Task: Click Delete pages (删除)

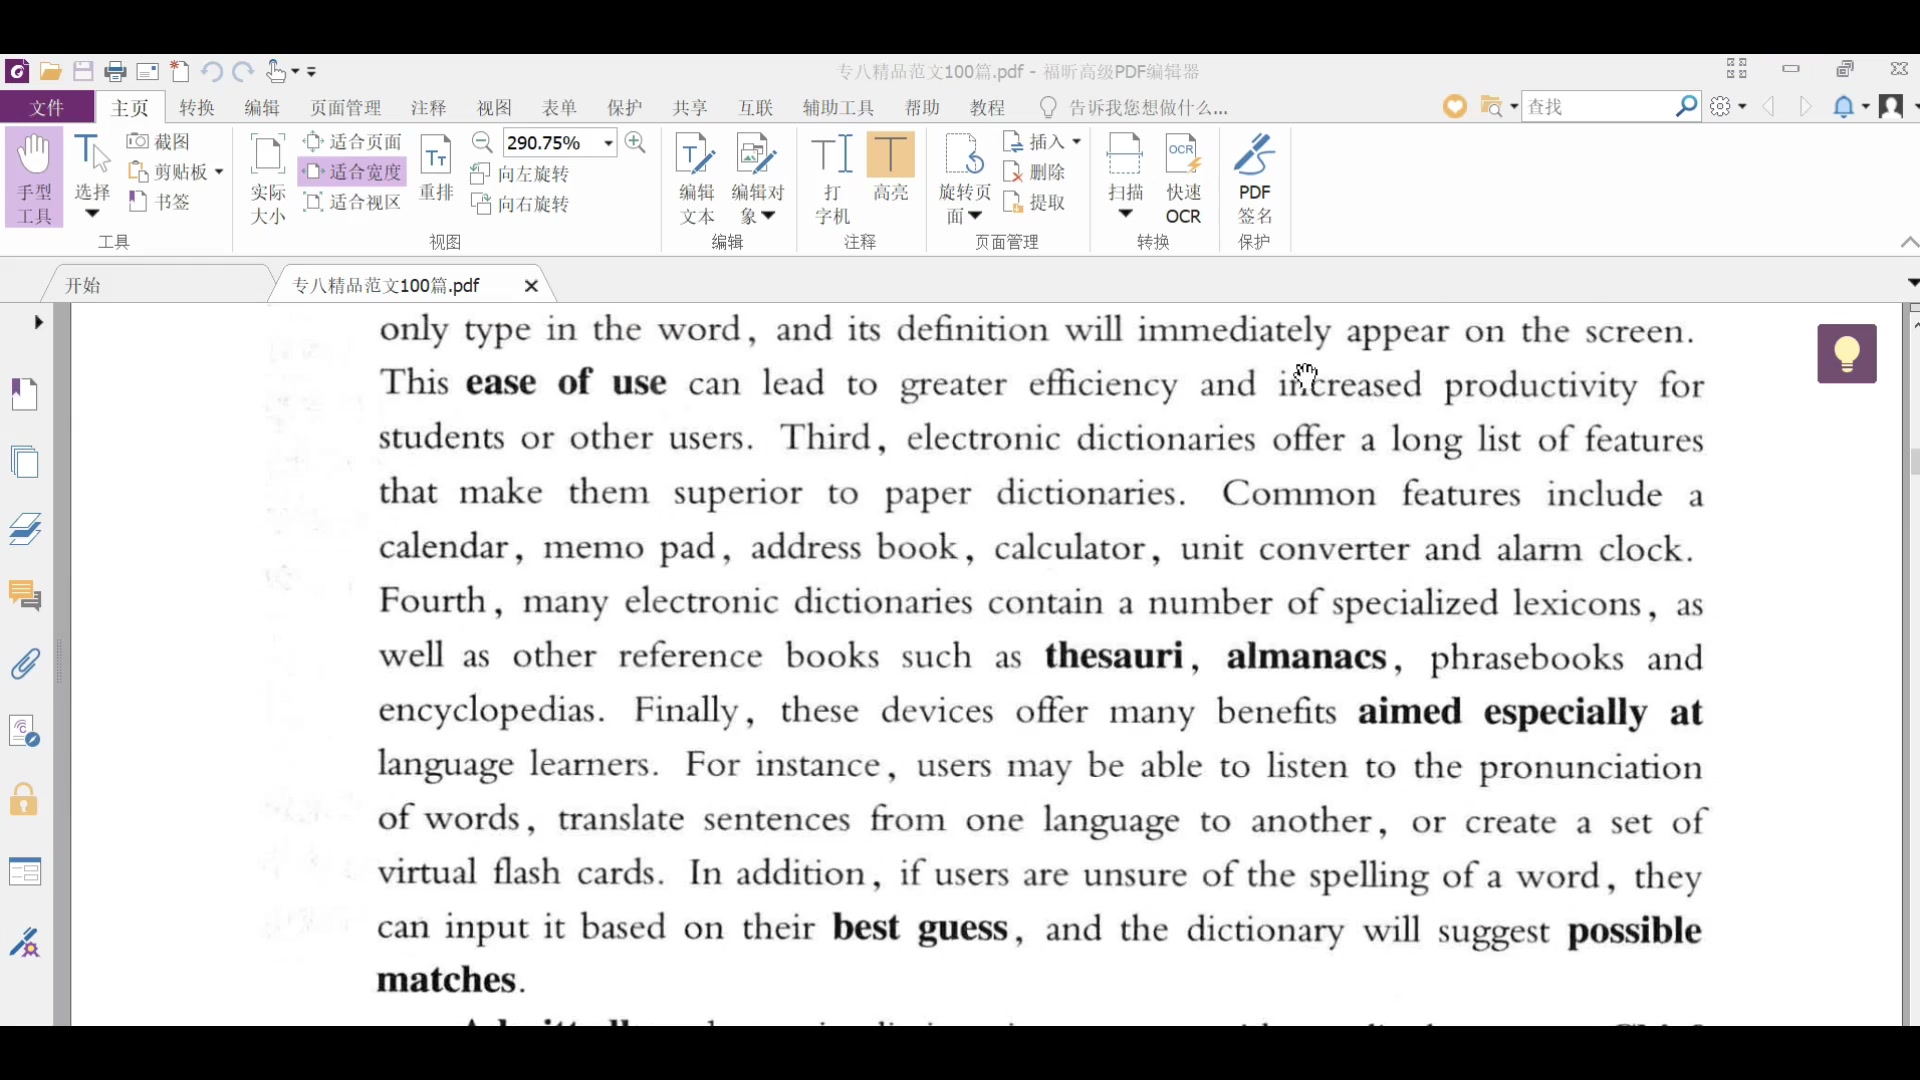Action: (x=1036, y=172)
